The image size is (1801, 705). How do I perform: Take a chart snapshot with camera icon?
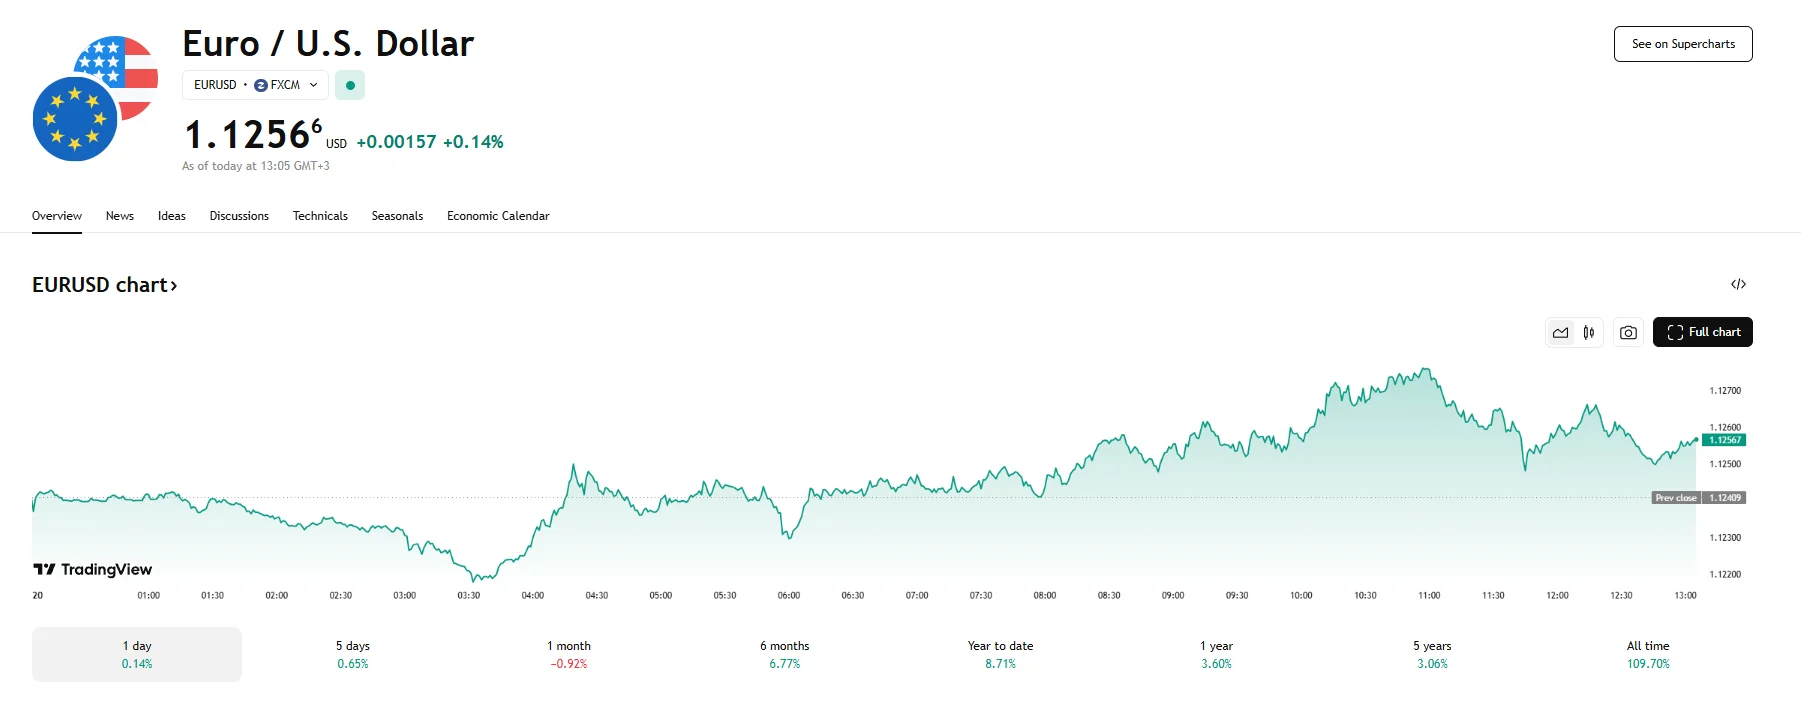click(x=1628, y=333)
